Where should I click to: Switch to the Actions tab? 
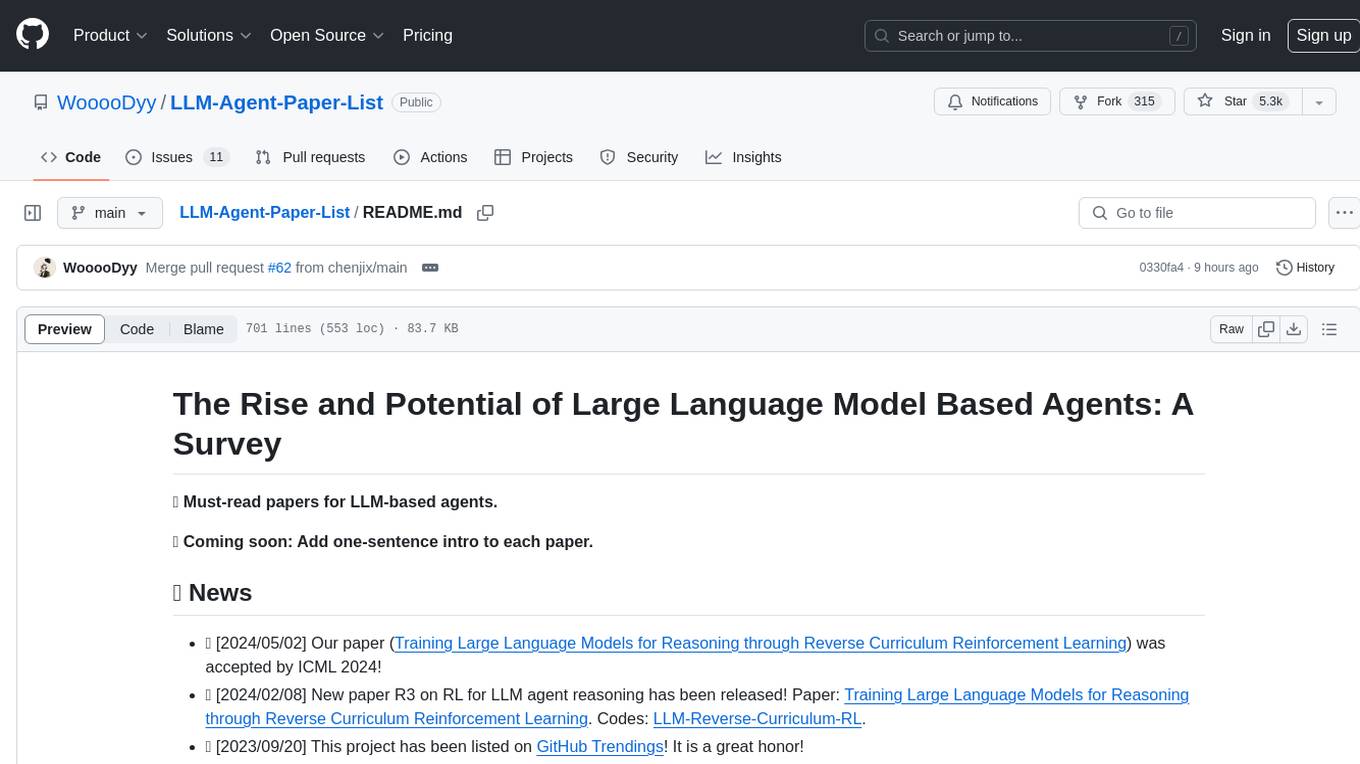(x=430, y=157)
